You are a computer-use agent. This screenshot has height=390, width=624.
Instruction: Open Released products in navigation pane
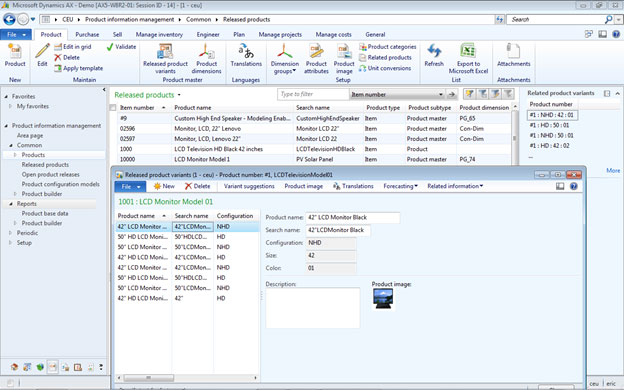point(45,165)
